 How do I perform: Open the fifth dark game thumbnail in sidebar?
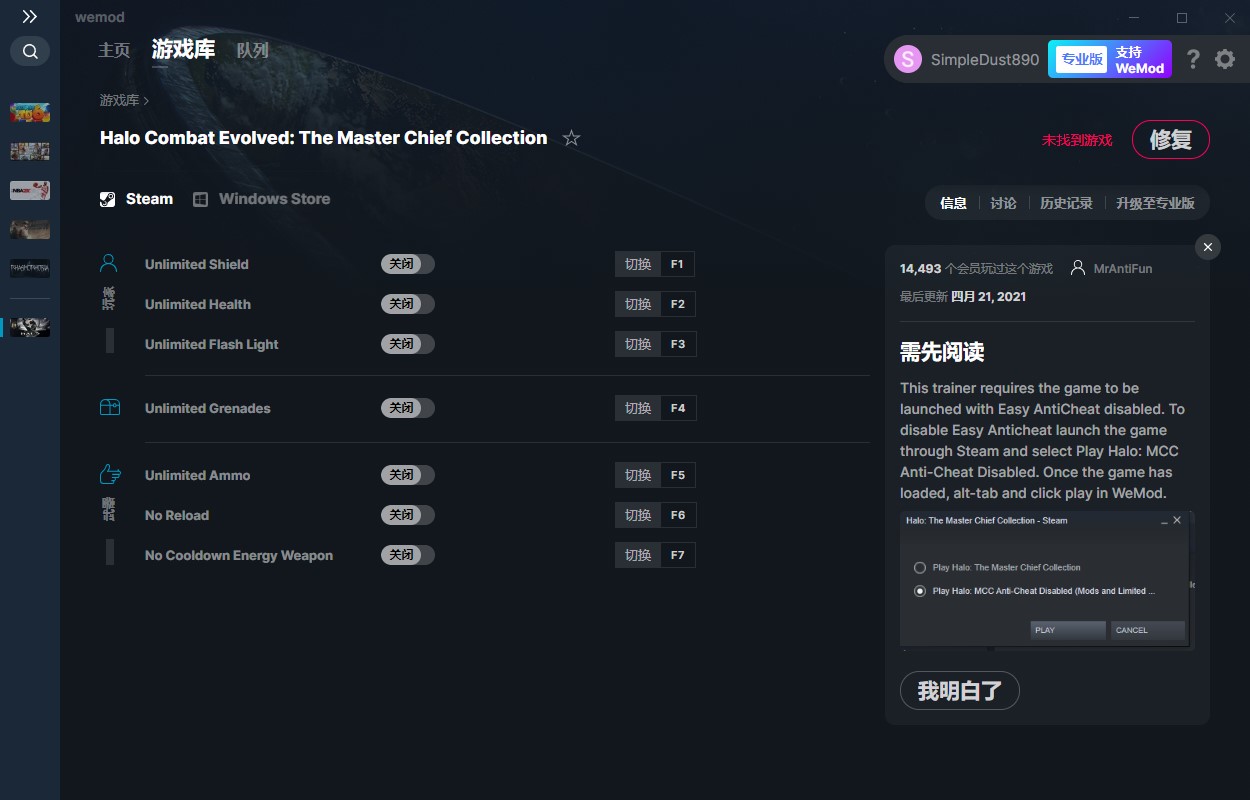click(30, 268)
